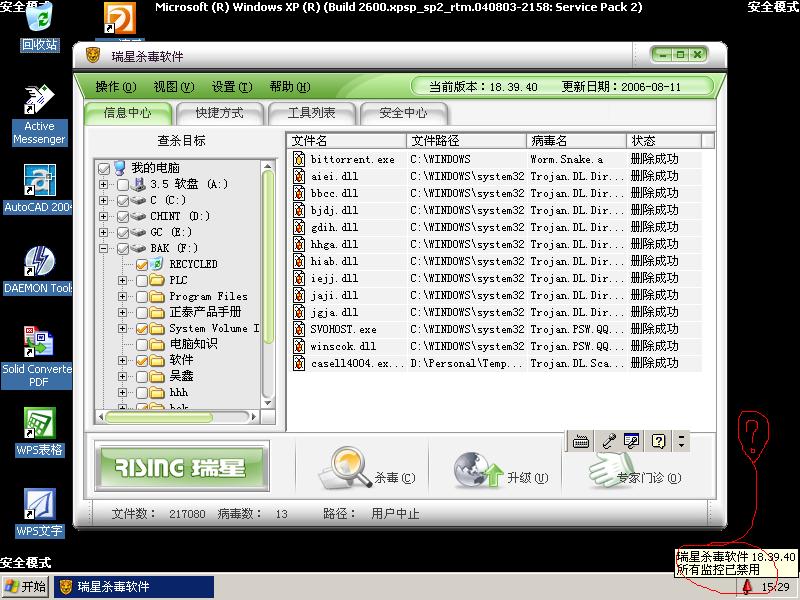Toggle CHINT (D:) drive checkbox
The image size is (800, 600).
point(123,217)
